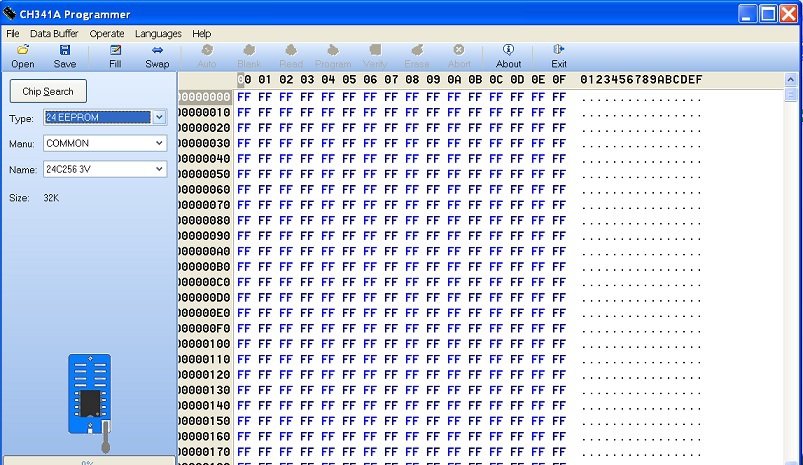Open the Data Buffer menu
Screen dimensions: 803x465
(x=54, y=33)
